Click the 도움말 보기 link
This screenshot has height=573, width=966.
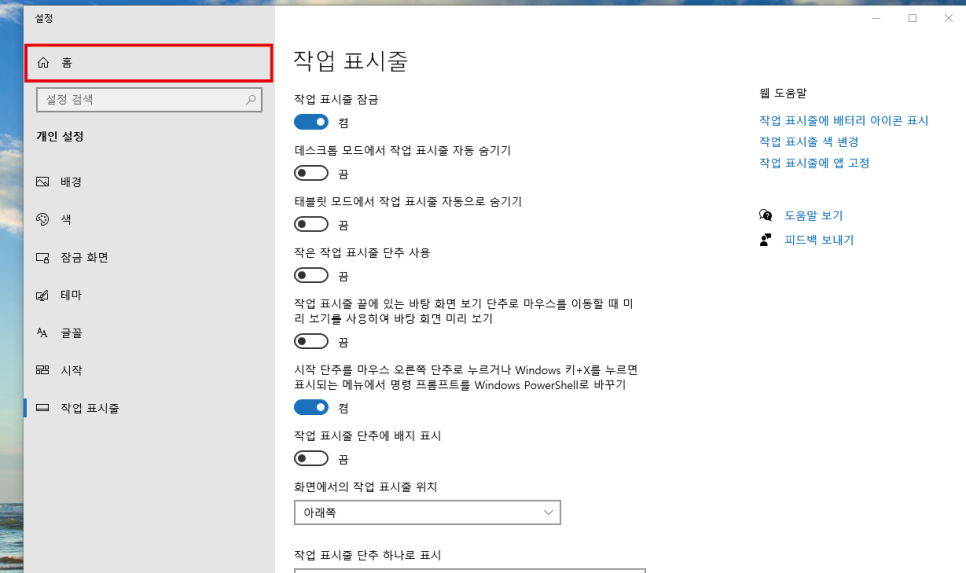813,216
